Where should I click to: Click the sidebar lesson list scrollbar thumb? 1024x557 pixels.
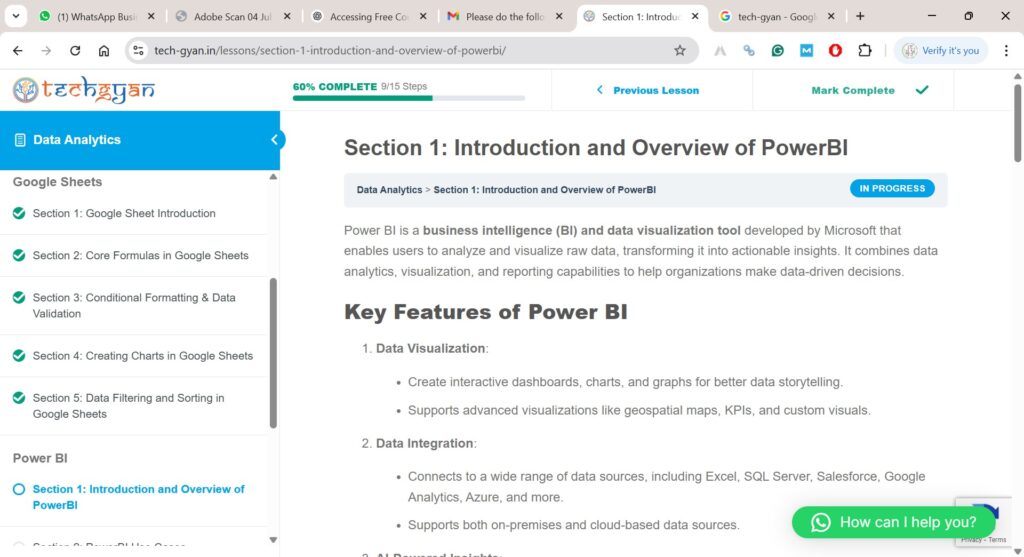pyautogui.click(x=273, y=353)
